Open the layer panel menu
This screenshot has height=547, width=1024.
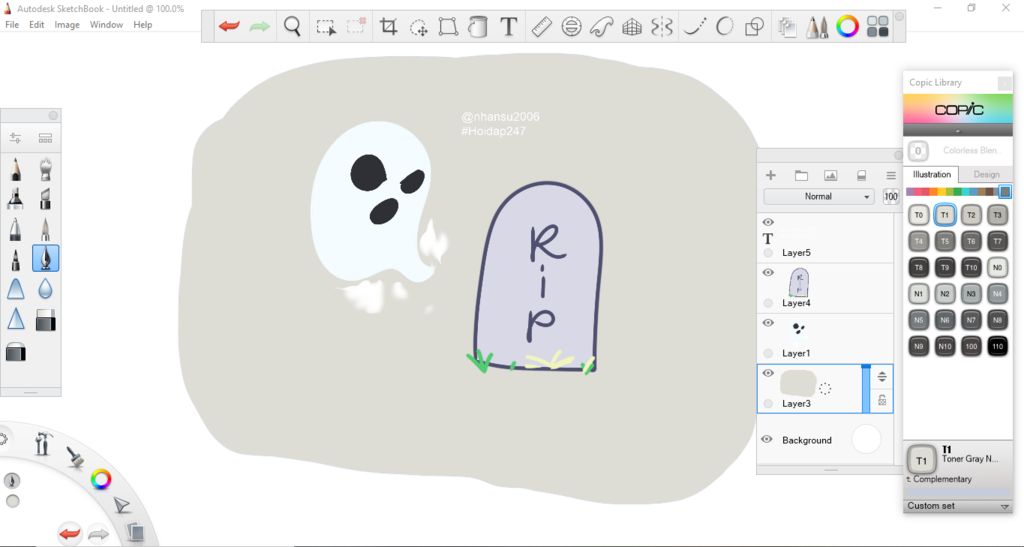(x=891, y=175)
